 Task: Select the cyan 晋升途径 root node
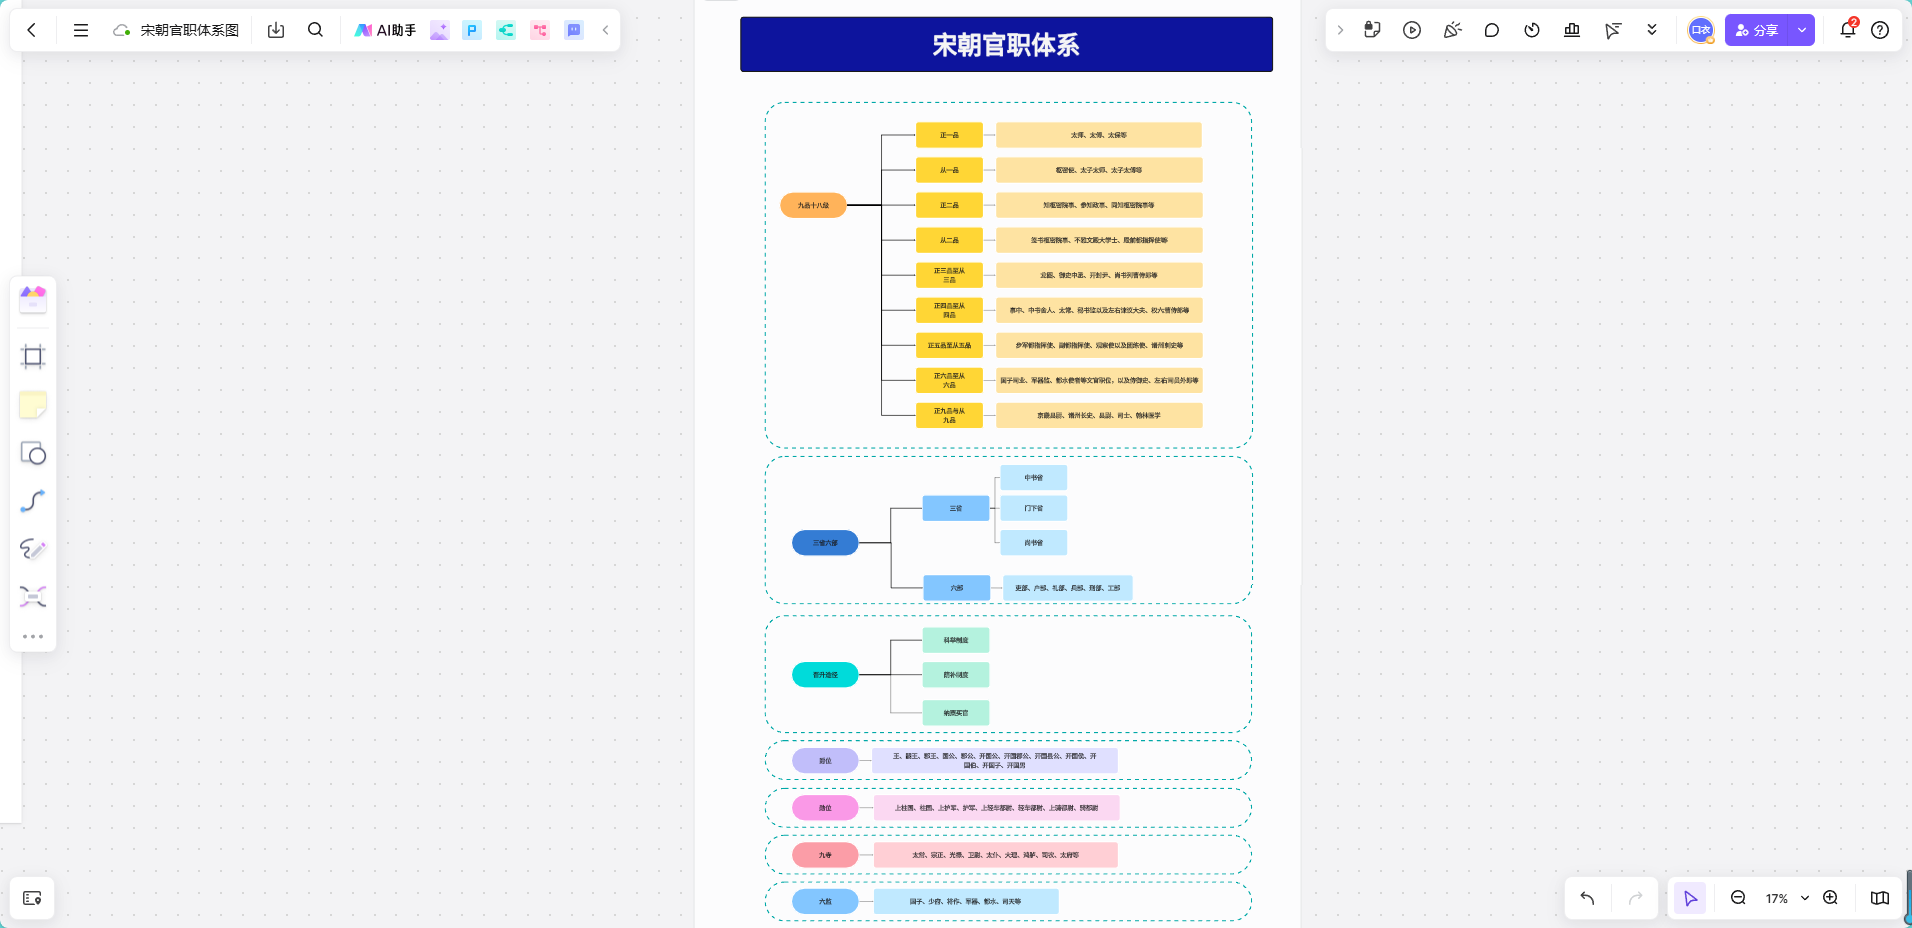click(x=825, y=675)
